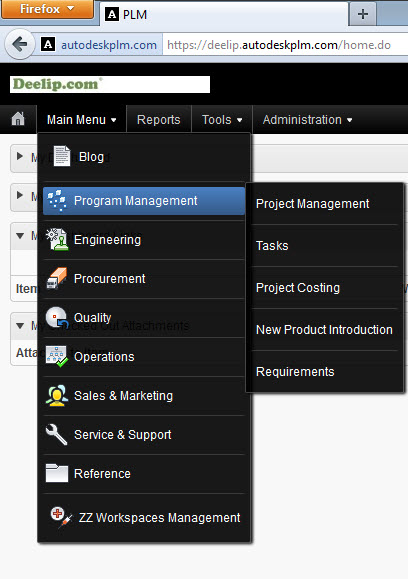
Task: Click the Blog document icon
Action: click(61, 156)
